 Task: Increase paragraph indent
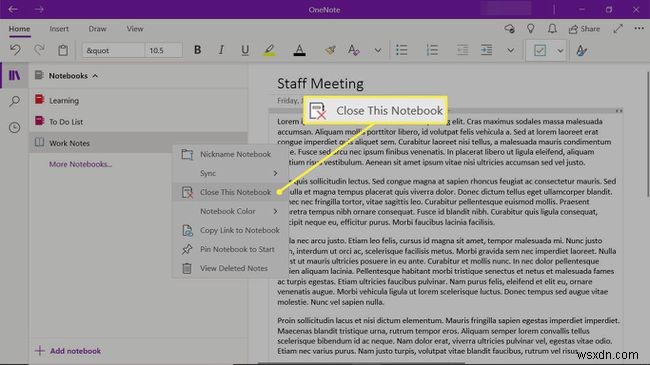[486, 50]
